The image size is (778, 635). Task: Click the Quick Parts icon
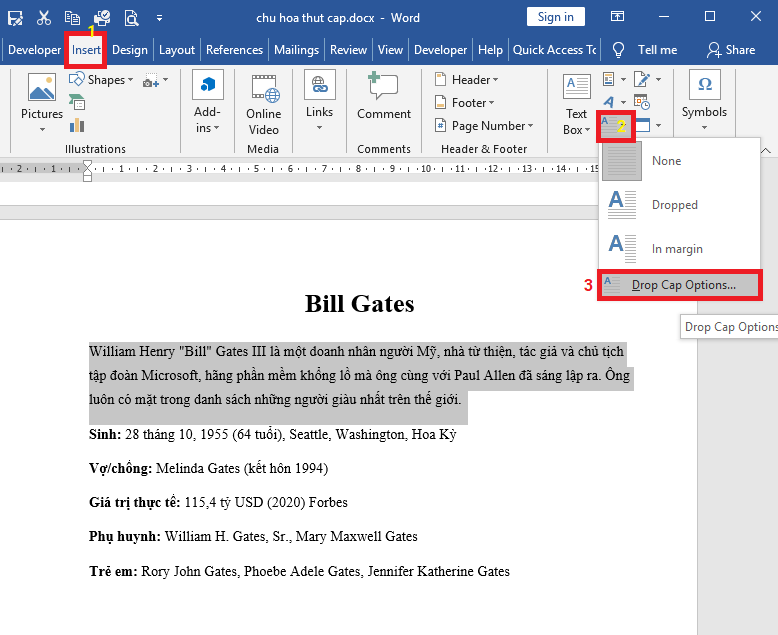[x=609, y=79]
